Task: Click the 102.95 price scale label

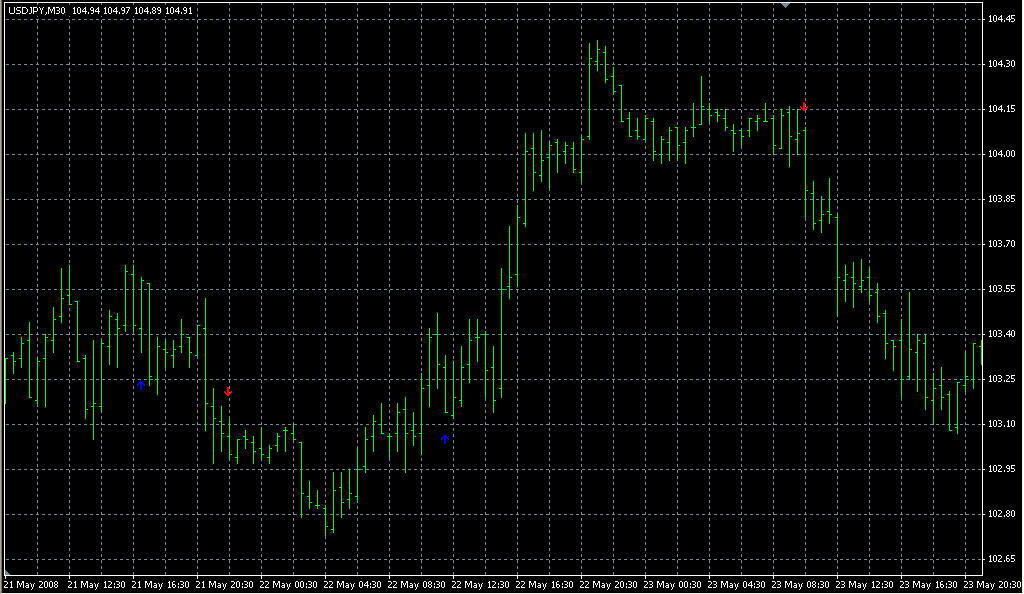Action: click(x=1002, y=469)
